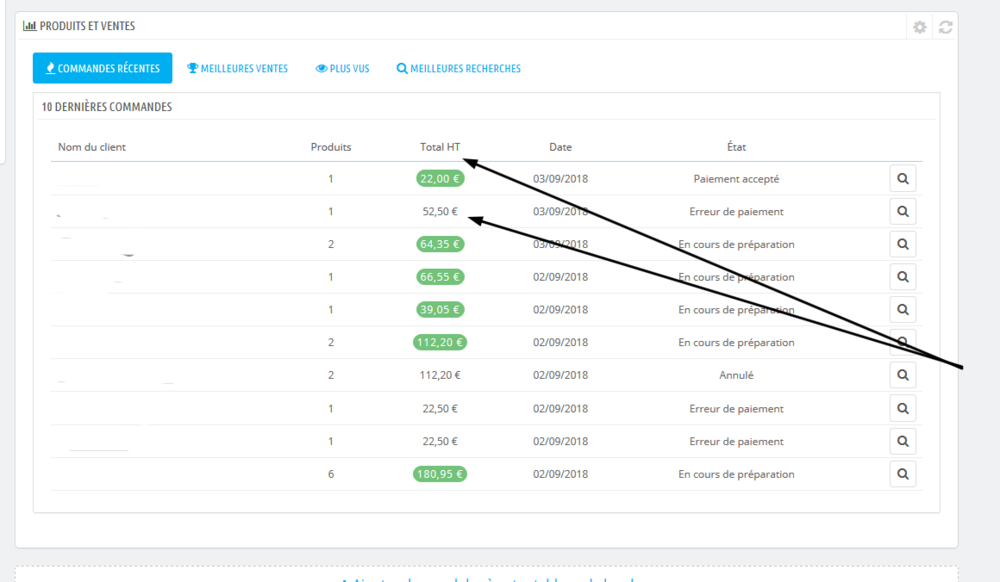1000x582 pixels.
Task: Open the Meilleures Ventes tab
Action: [x=237, y=68]
